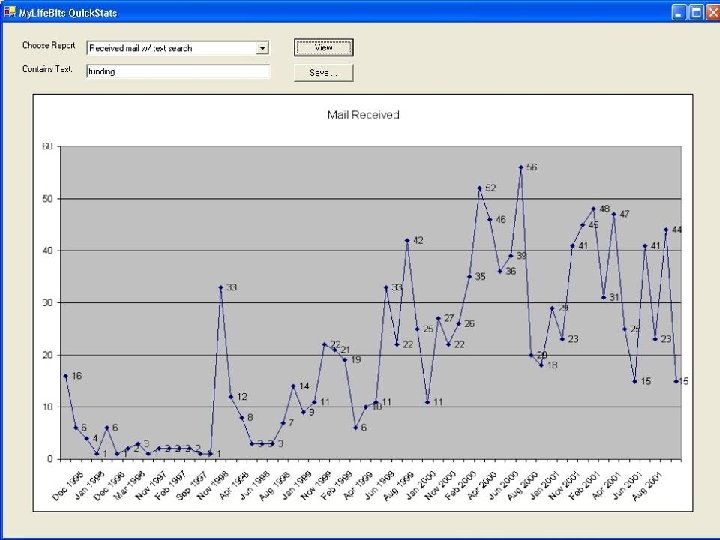Click the data point labeled 46
Image resolution: width=720 pixels, height=540 pixels.
click(x=489, y=219)
